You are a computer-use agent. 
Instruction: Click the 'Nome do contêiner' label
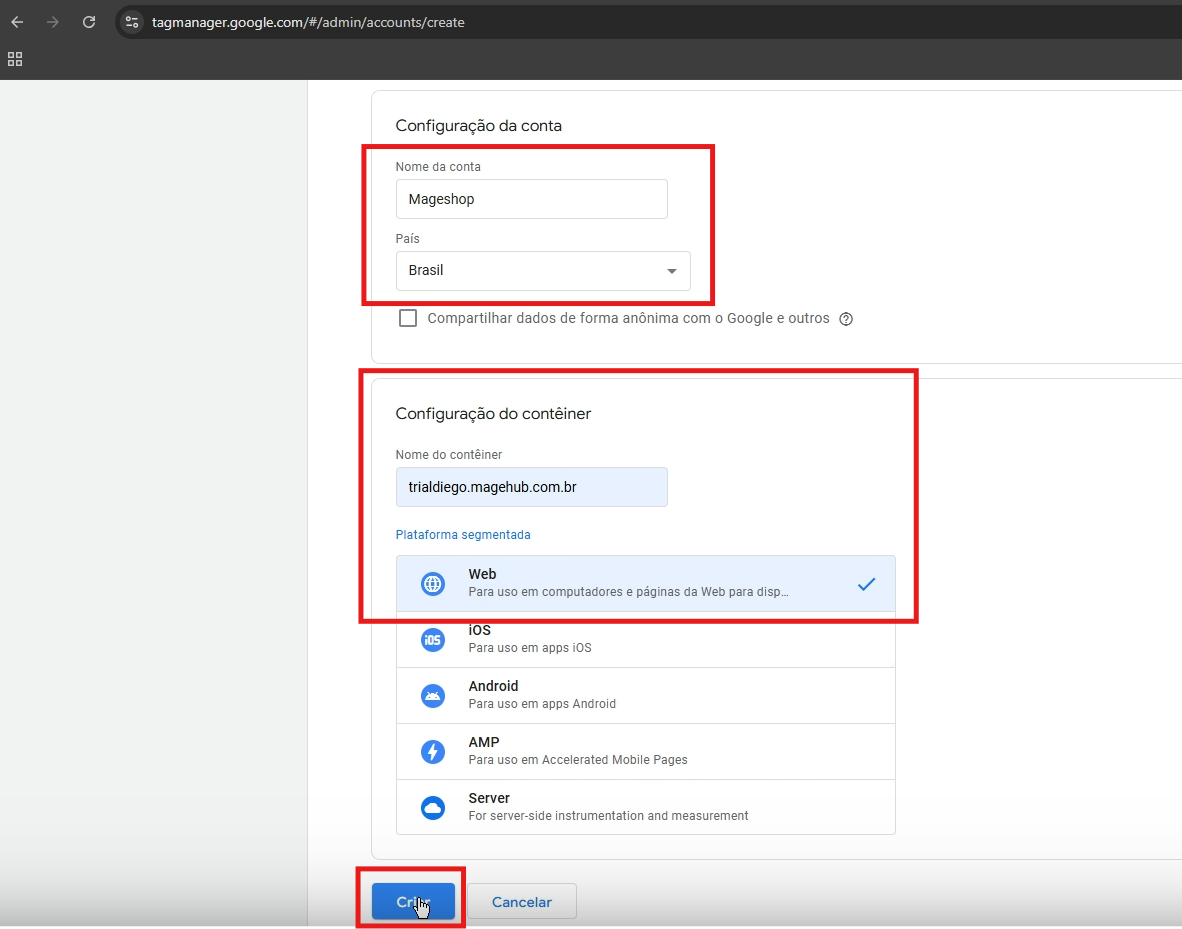449,455
